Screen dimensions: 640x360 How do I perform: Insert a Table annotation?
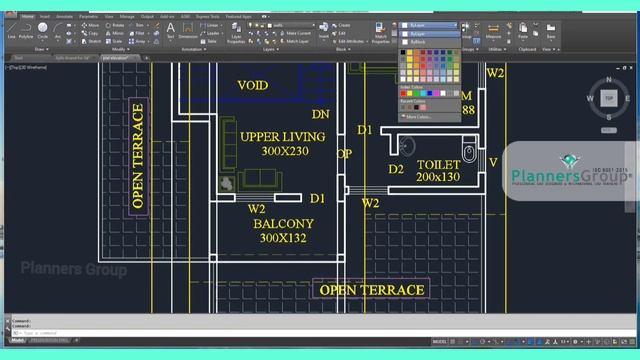(x=209, y=41)
